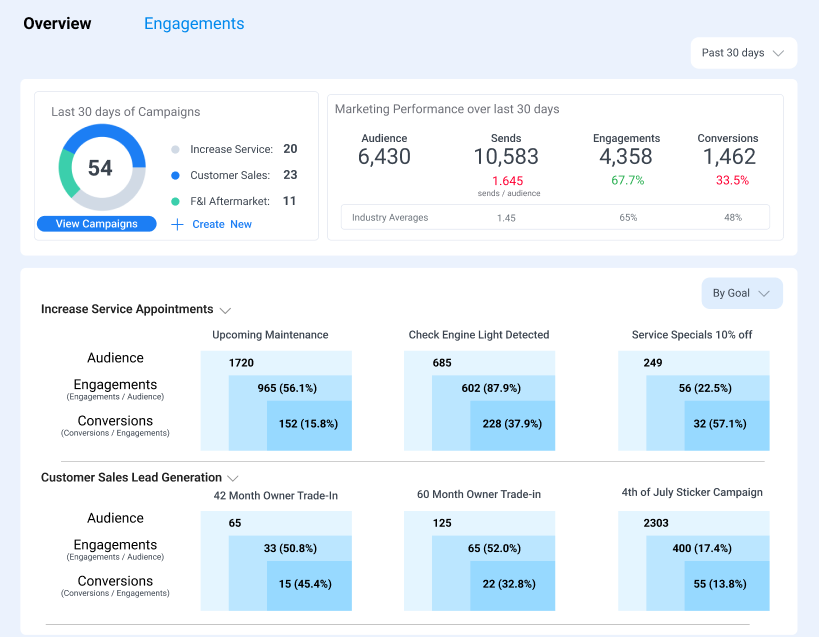Viewport: 819px width, 637px height.
Task: Click the Service Specials 249 audience block
Action: click(694, 363)
